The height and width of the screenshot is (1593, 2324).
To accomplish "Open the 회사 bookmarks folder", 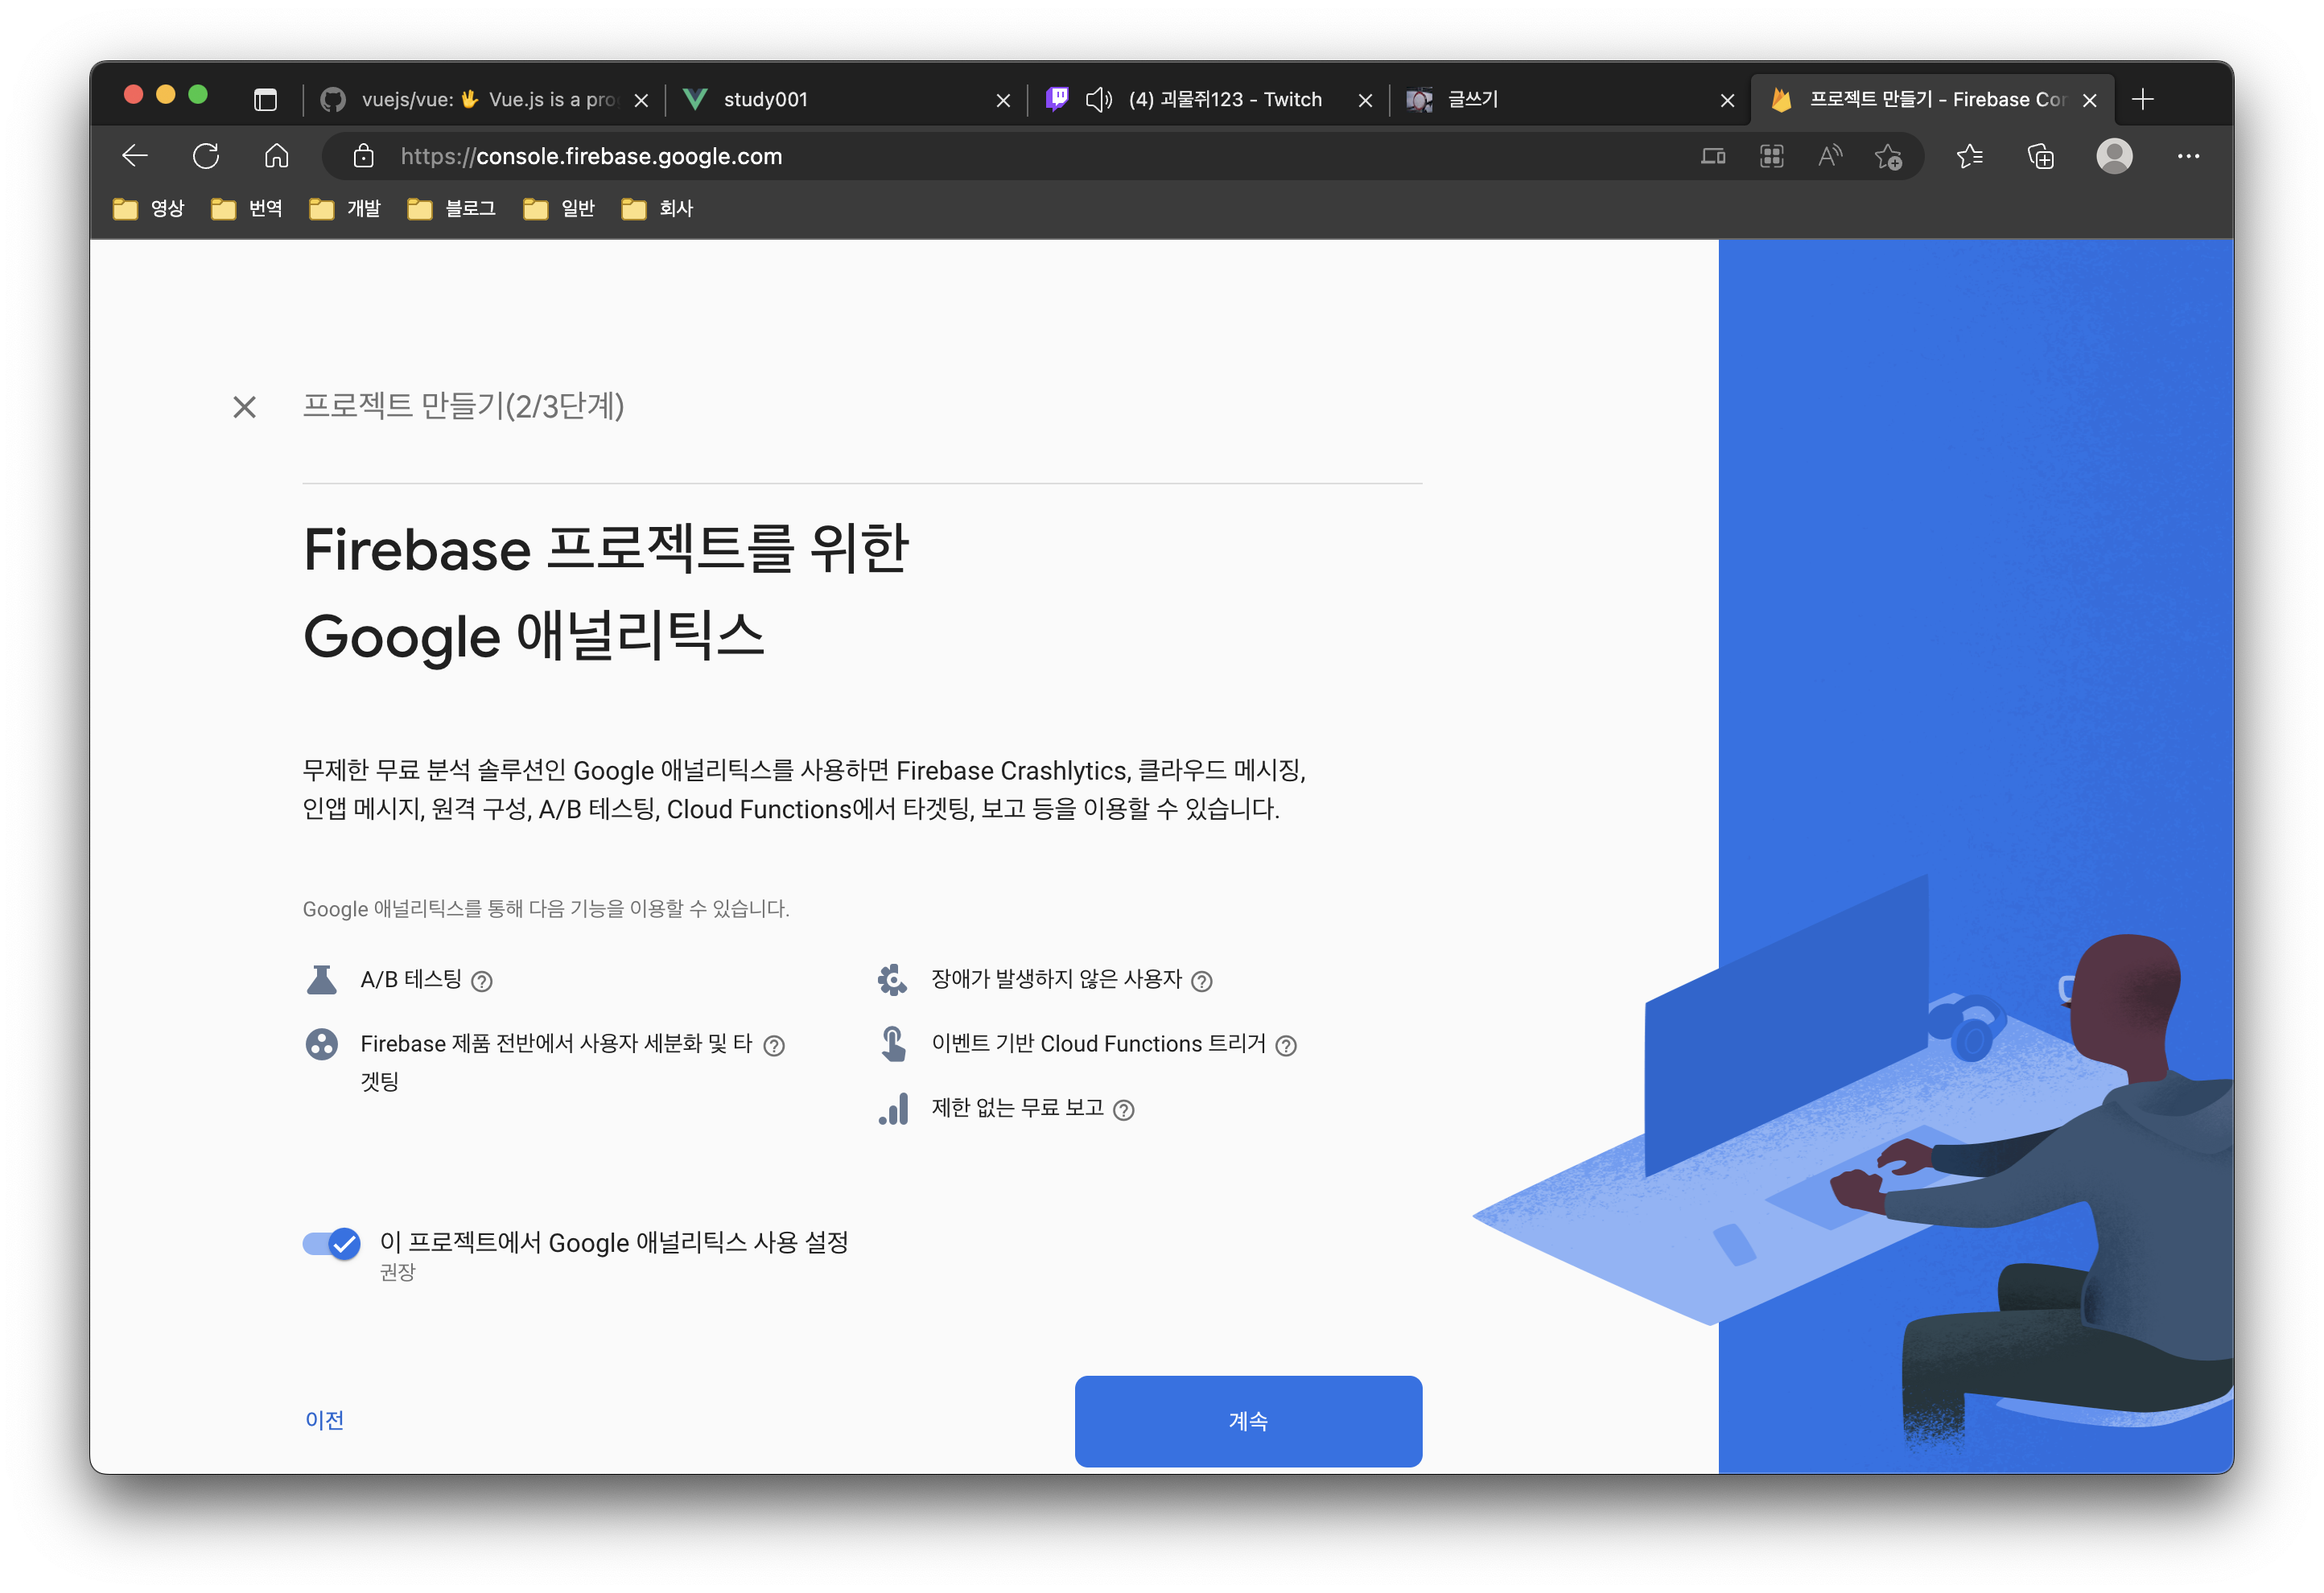I will 657,208.
